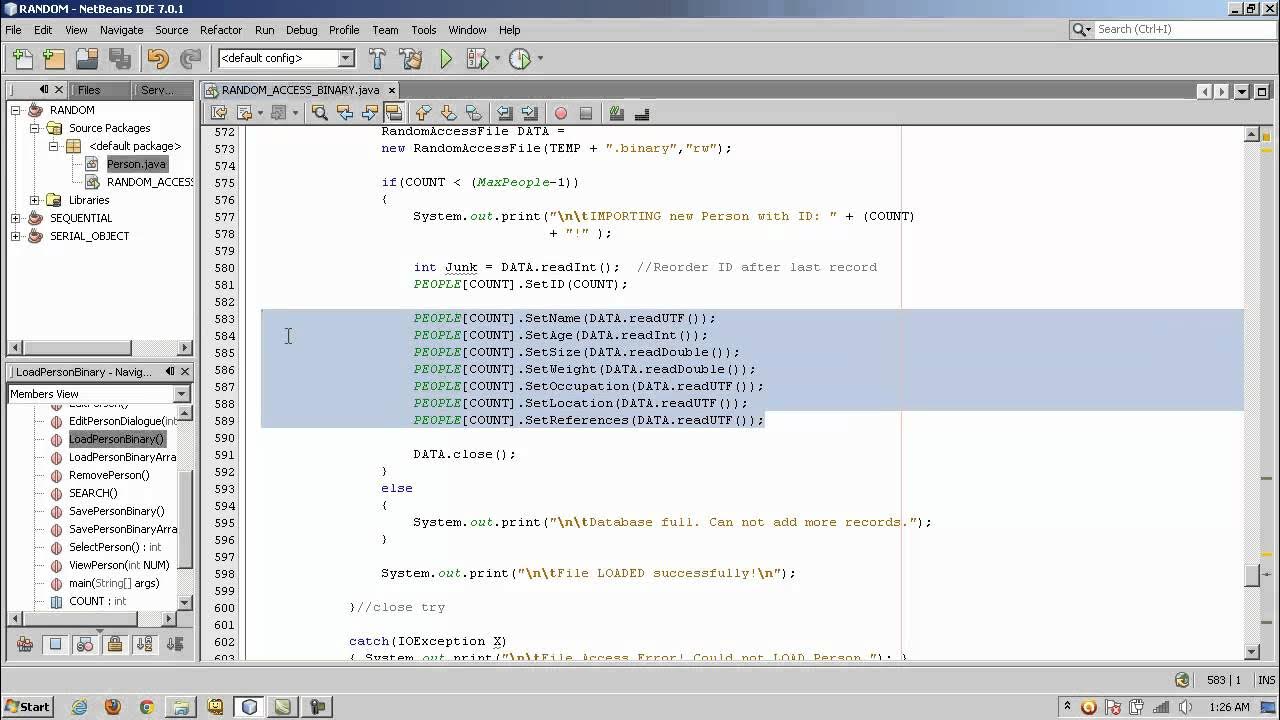The image size is (1280, 720).
Task: Click Shift Line Left icon
Action: pyautogui.click(x=505, y=113)
